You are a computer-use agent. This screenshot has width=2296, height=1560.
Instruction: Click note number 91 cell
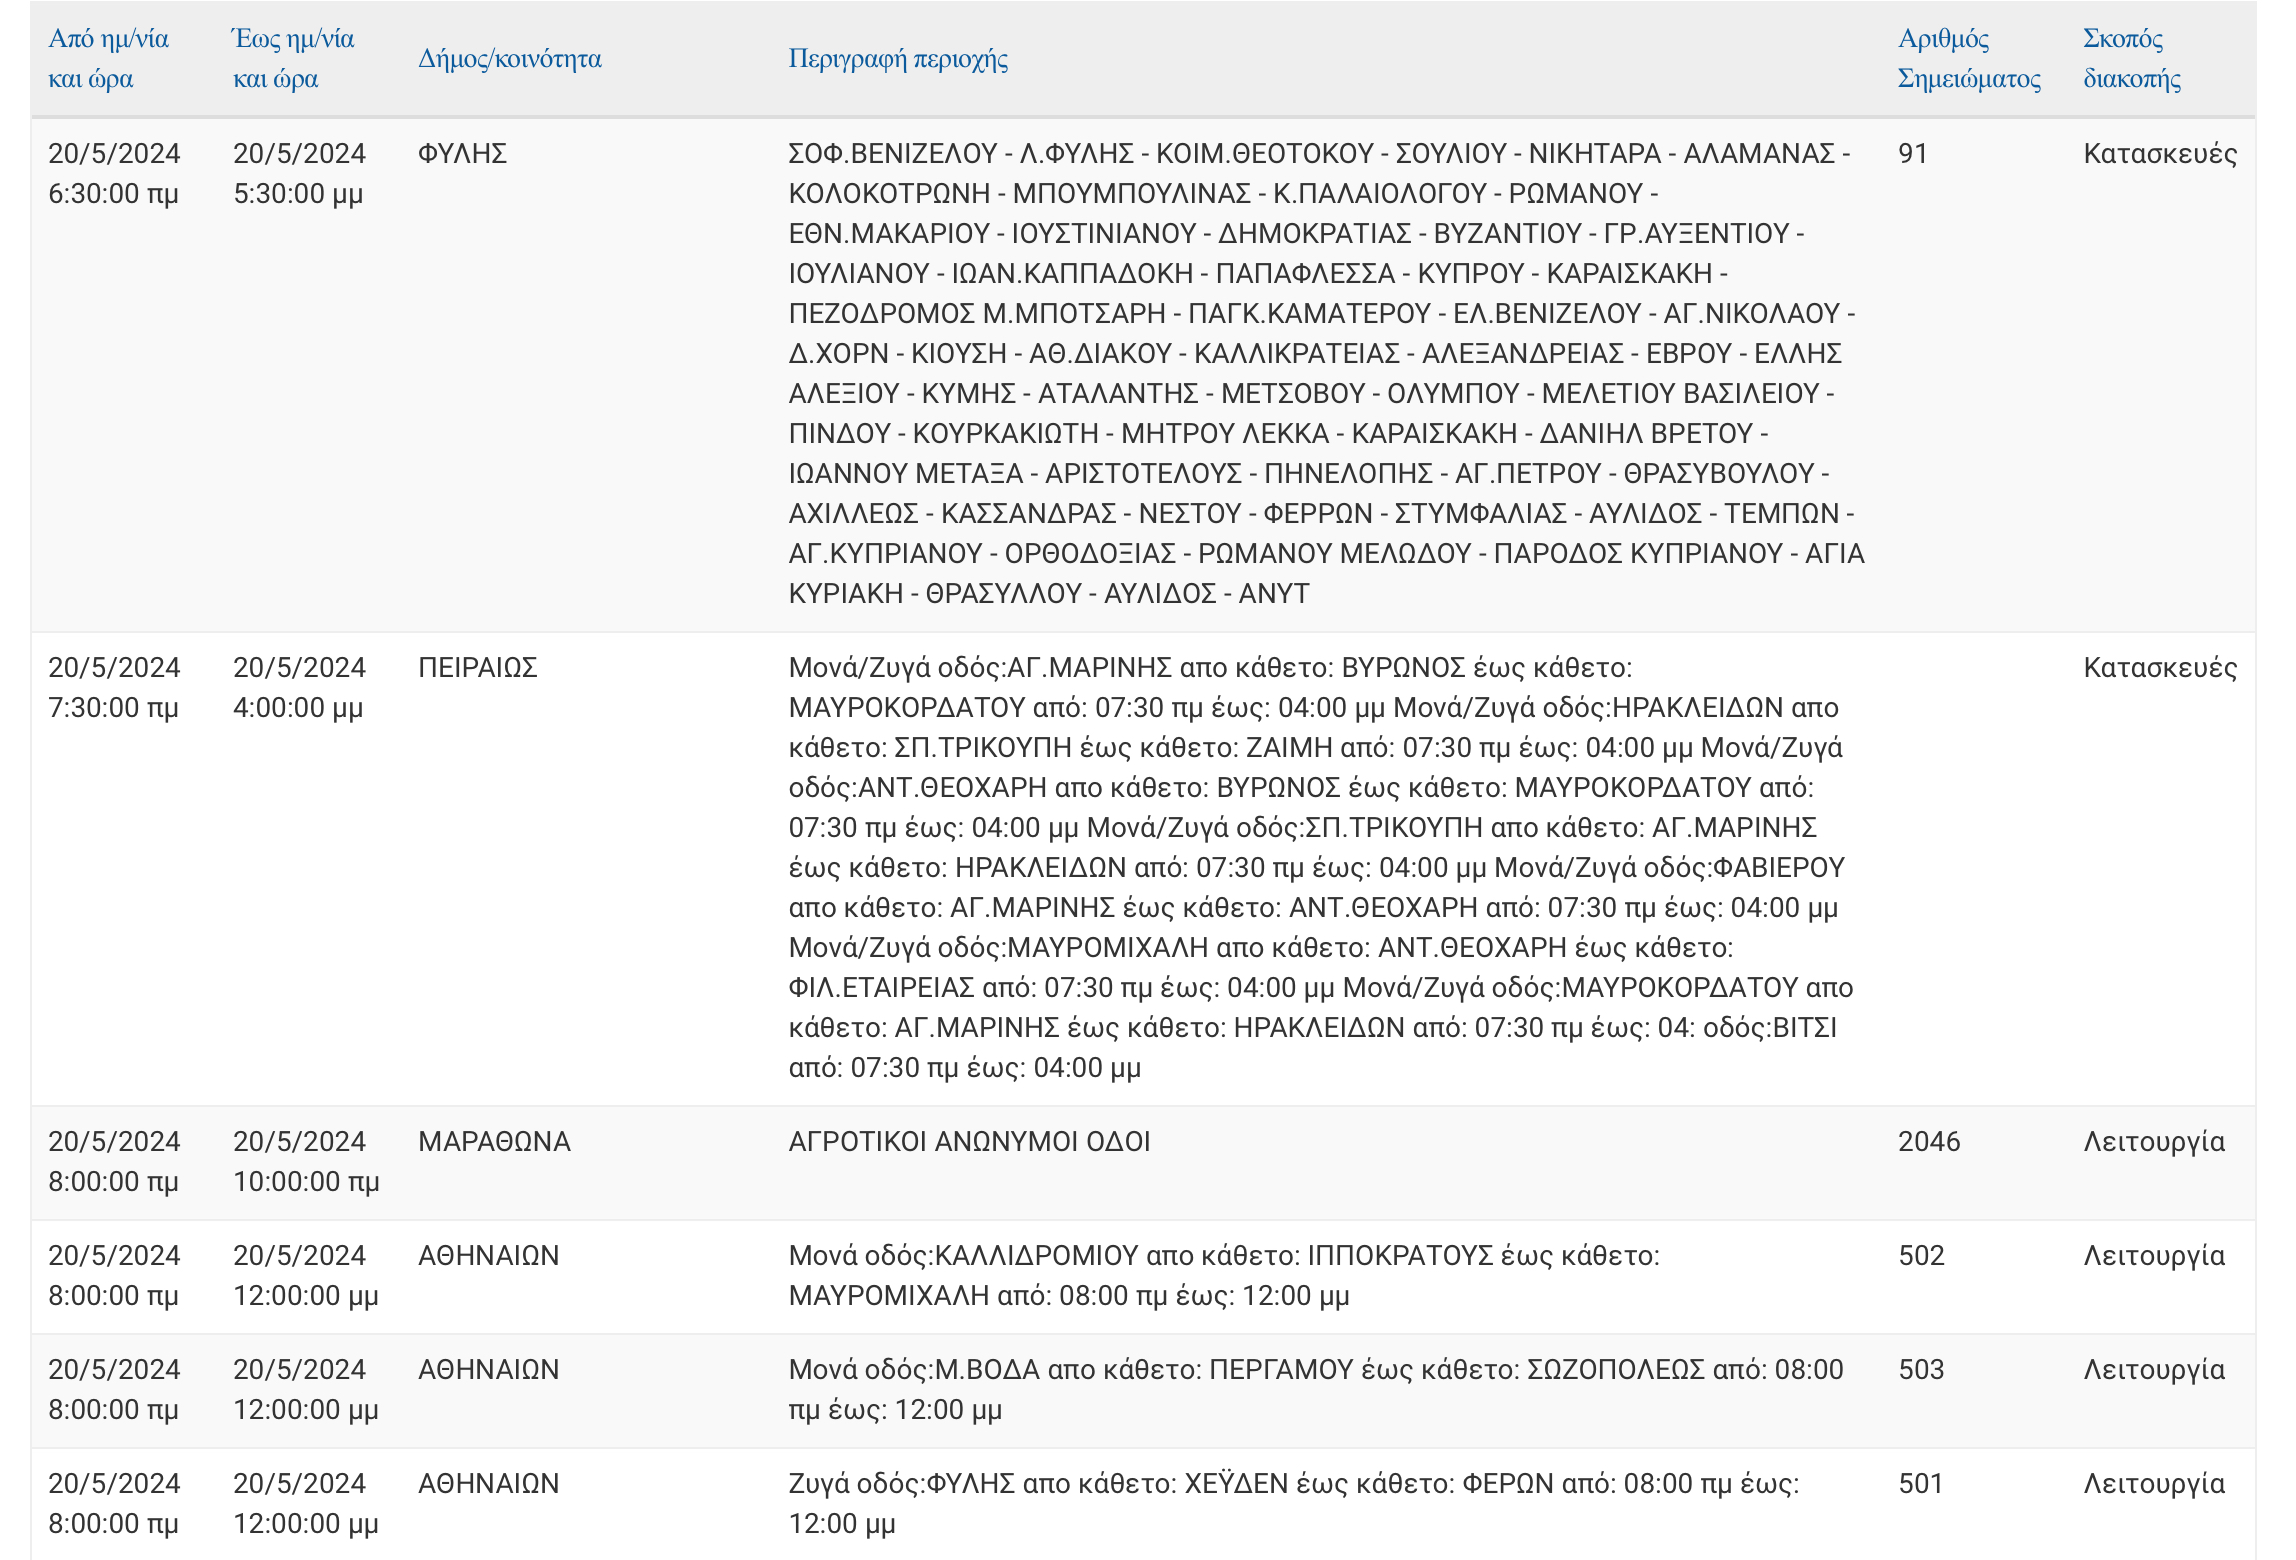1912,154
